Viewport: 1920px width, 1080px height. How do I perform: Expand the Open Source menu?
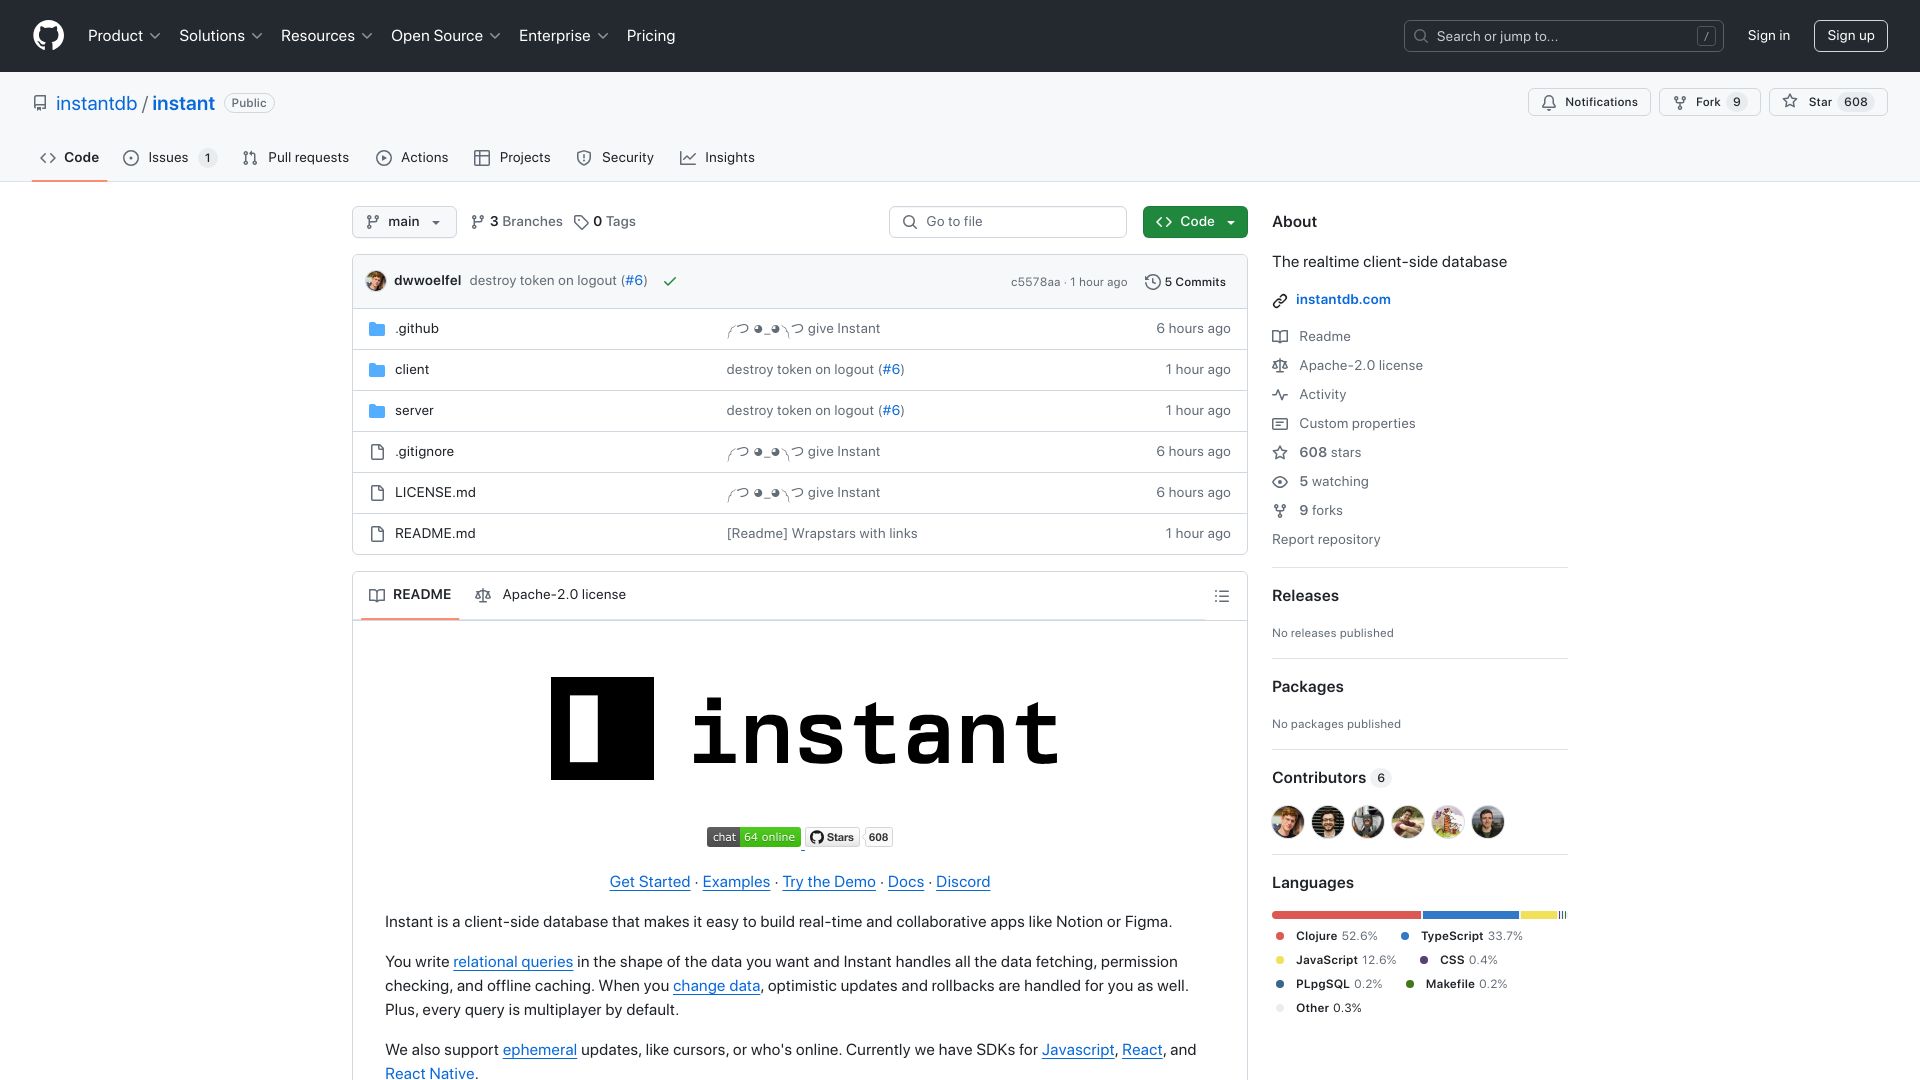coord(446,36)
